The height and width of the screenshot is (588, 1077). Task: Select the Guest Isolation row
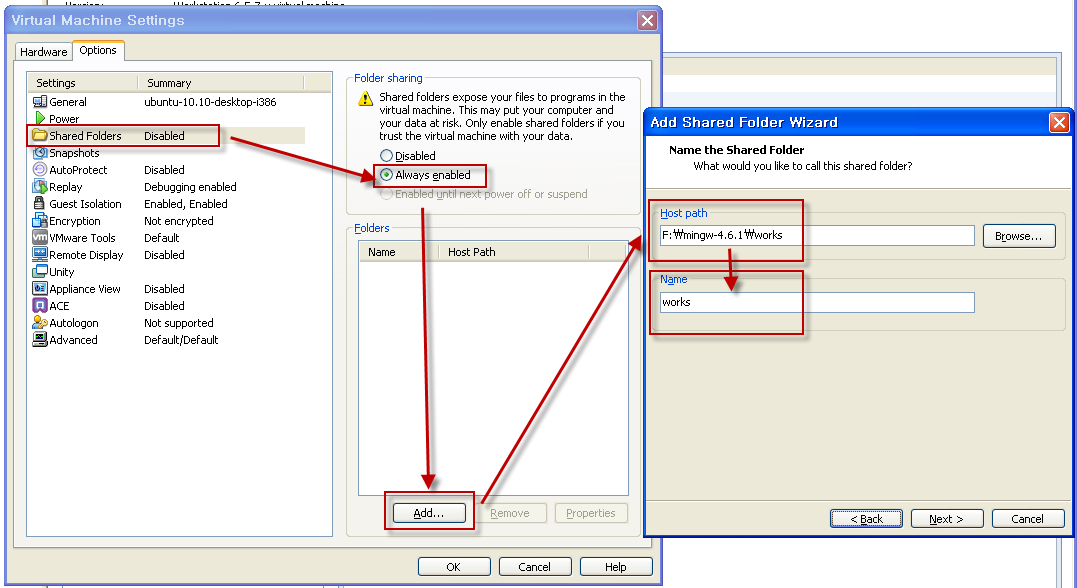pyautogui.click(x=167, y=203)
